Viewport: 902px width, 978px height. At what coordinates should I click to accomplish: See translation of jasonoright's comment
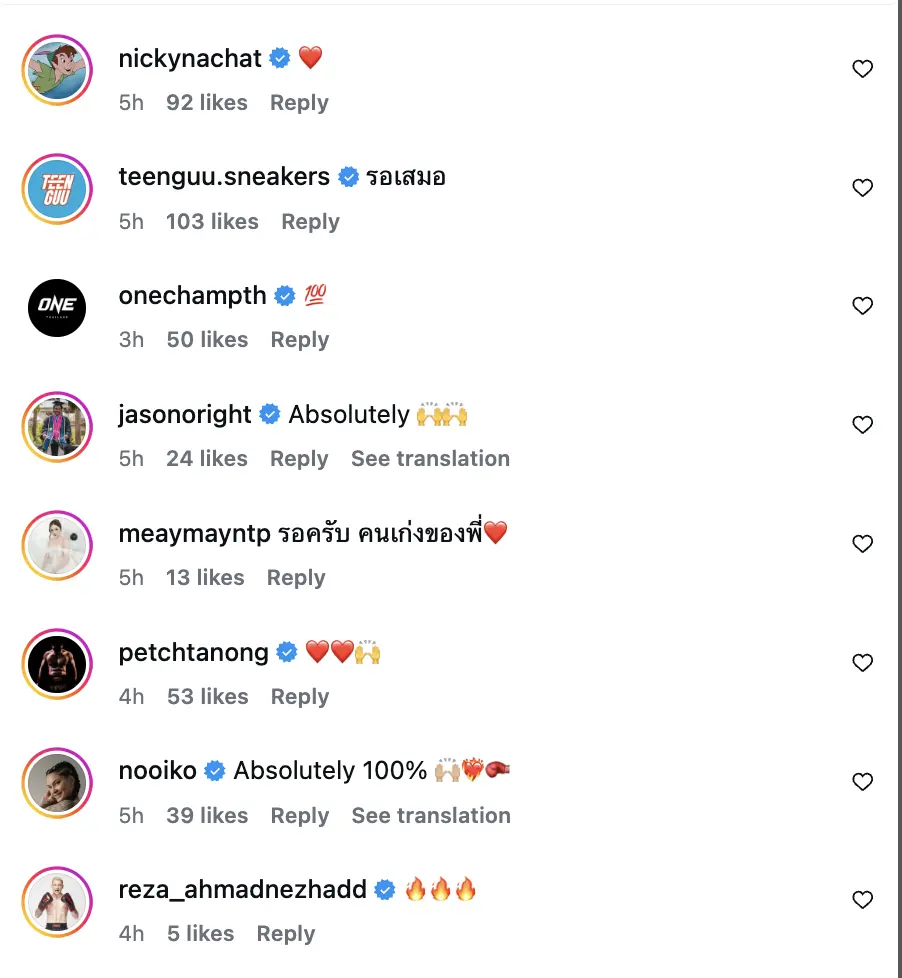tap(430, 459)
